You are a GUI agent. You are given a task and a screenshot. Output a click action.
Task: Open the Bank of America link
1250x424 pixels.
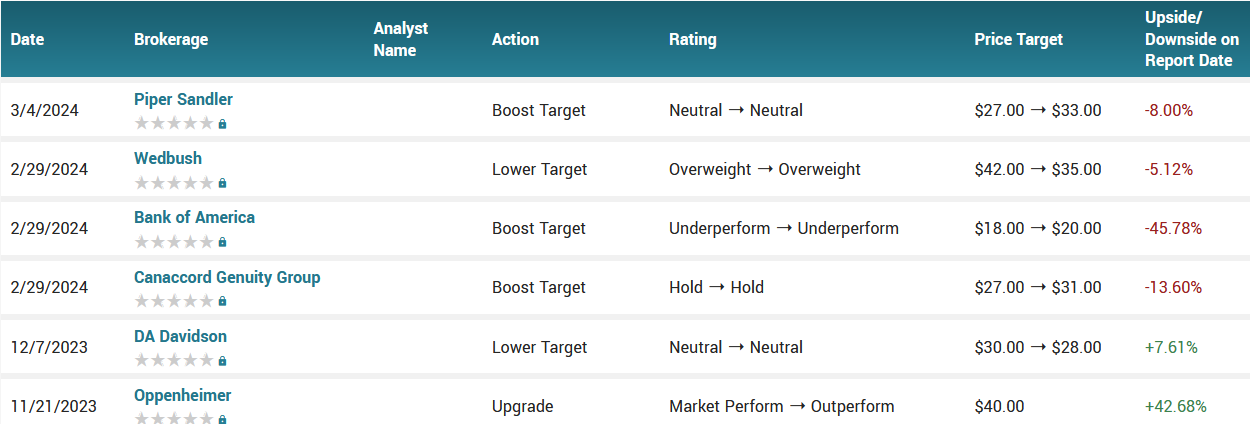pyautogui.click(x=194, y=217)
